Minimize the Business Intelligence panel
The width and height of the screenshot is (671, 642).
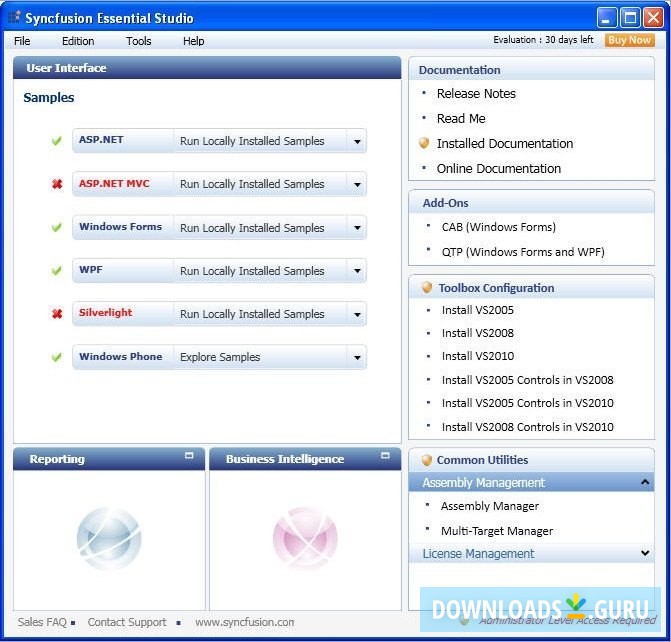point(385,455)
